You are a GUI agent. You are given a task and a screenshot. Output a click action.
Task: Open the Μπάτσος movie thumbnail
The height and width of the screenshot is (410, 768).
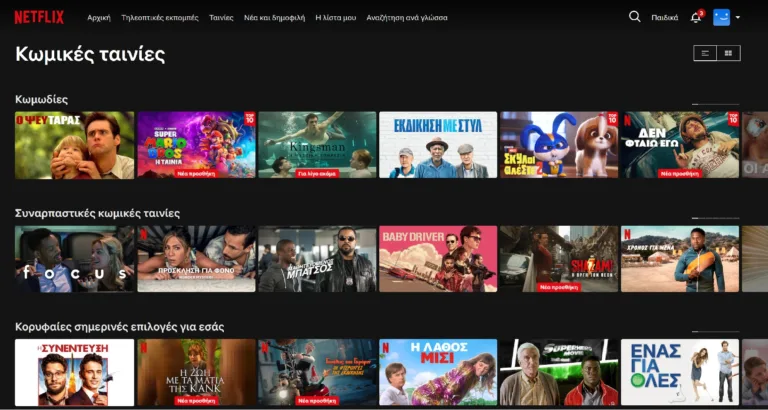[317, 259]
